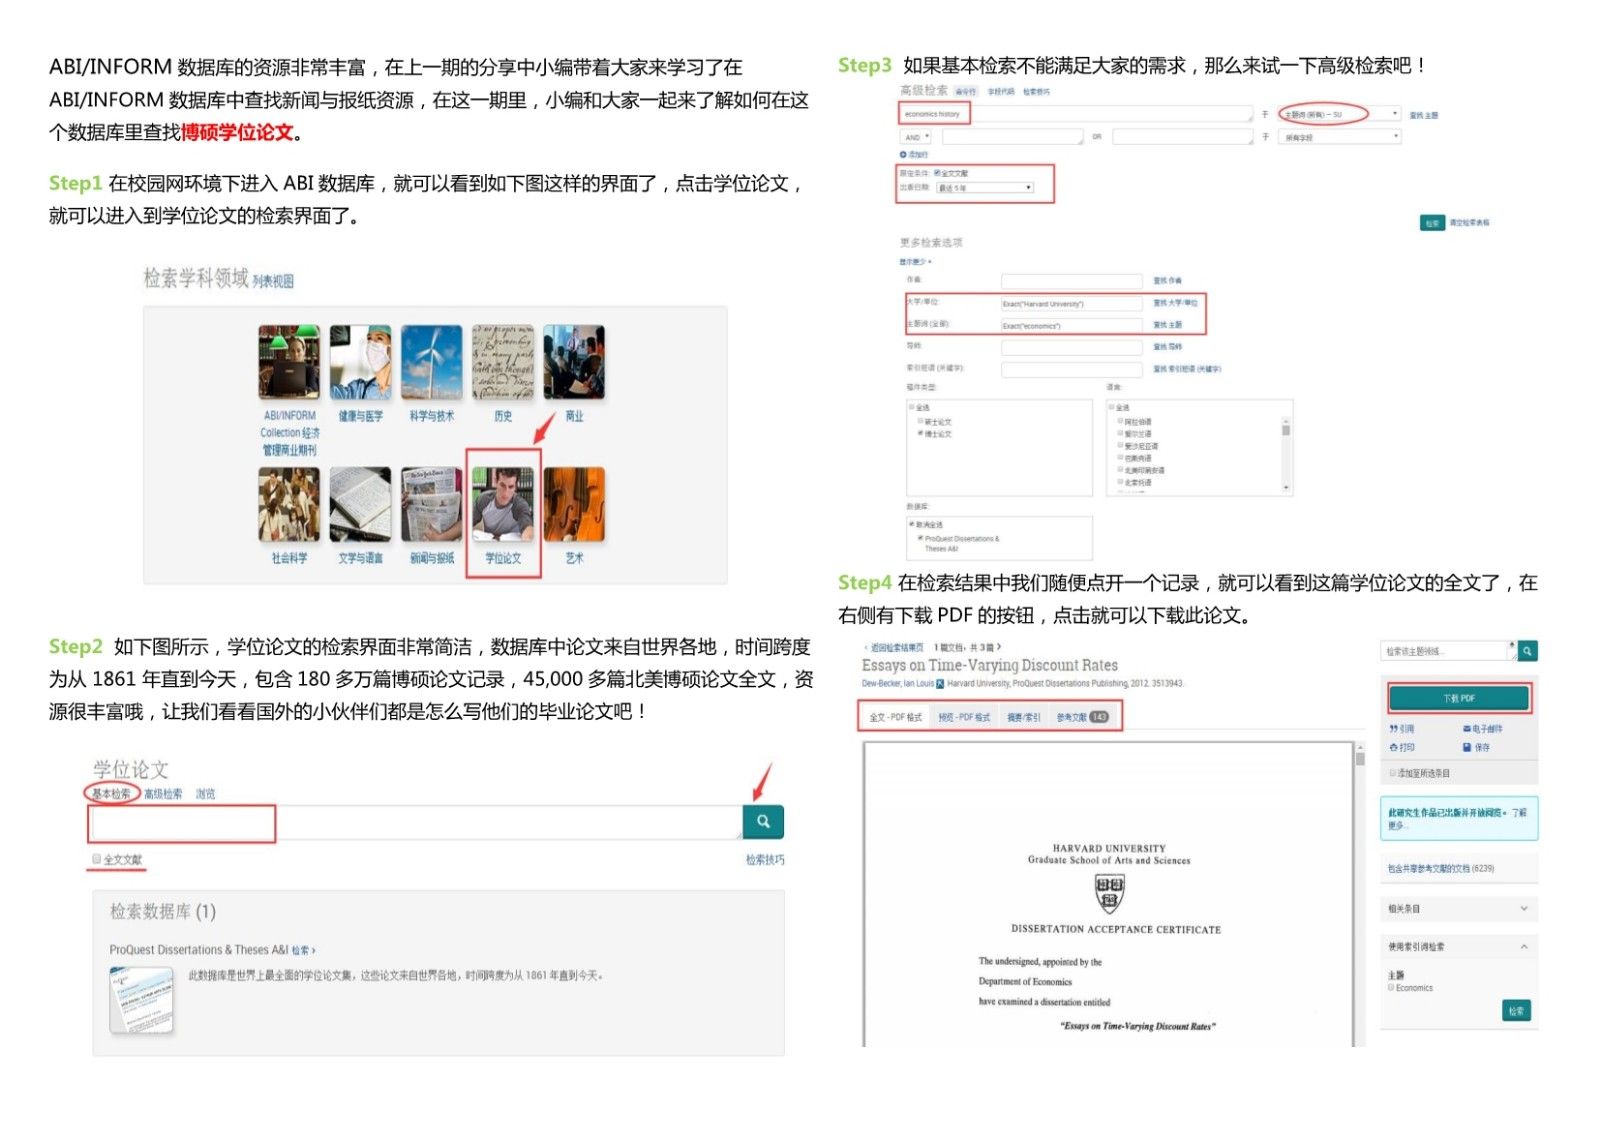Click the green 检索 button in advanced search

click(1432, 222)
